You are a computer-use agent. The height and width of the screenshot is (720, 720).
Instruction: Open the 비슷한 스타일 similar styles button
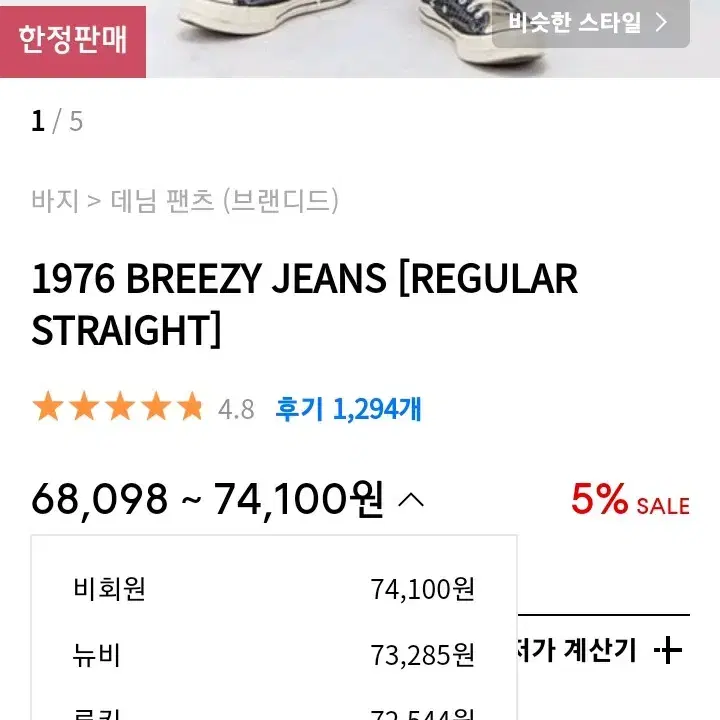pos(591,23)
